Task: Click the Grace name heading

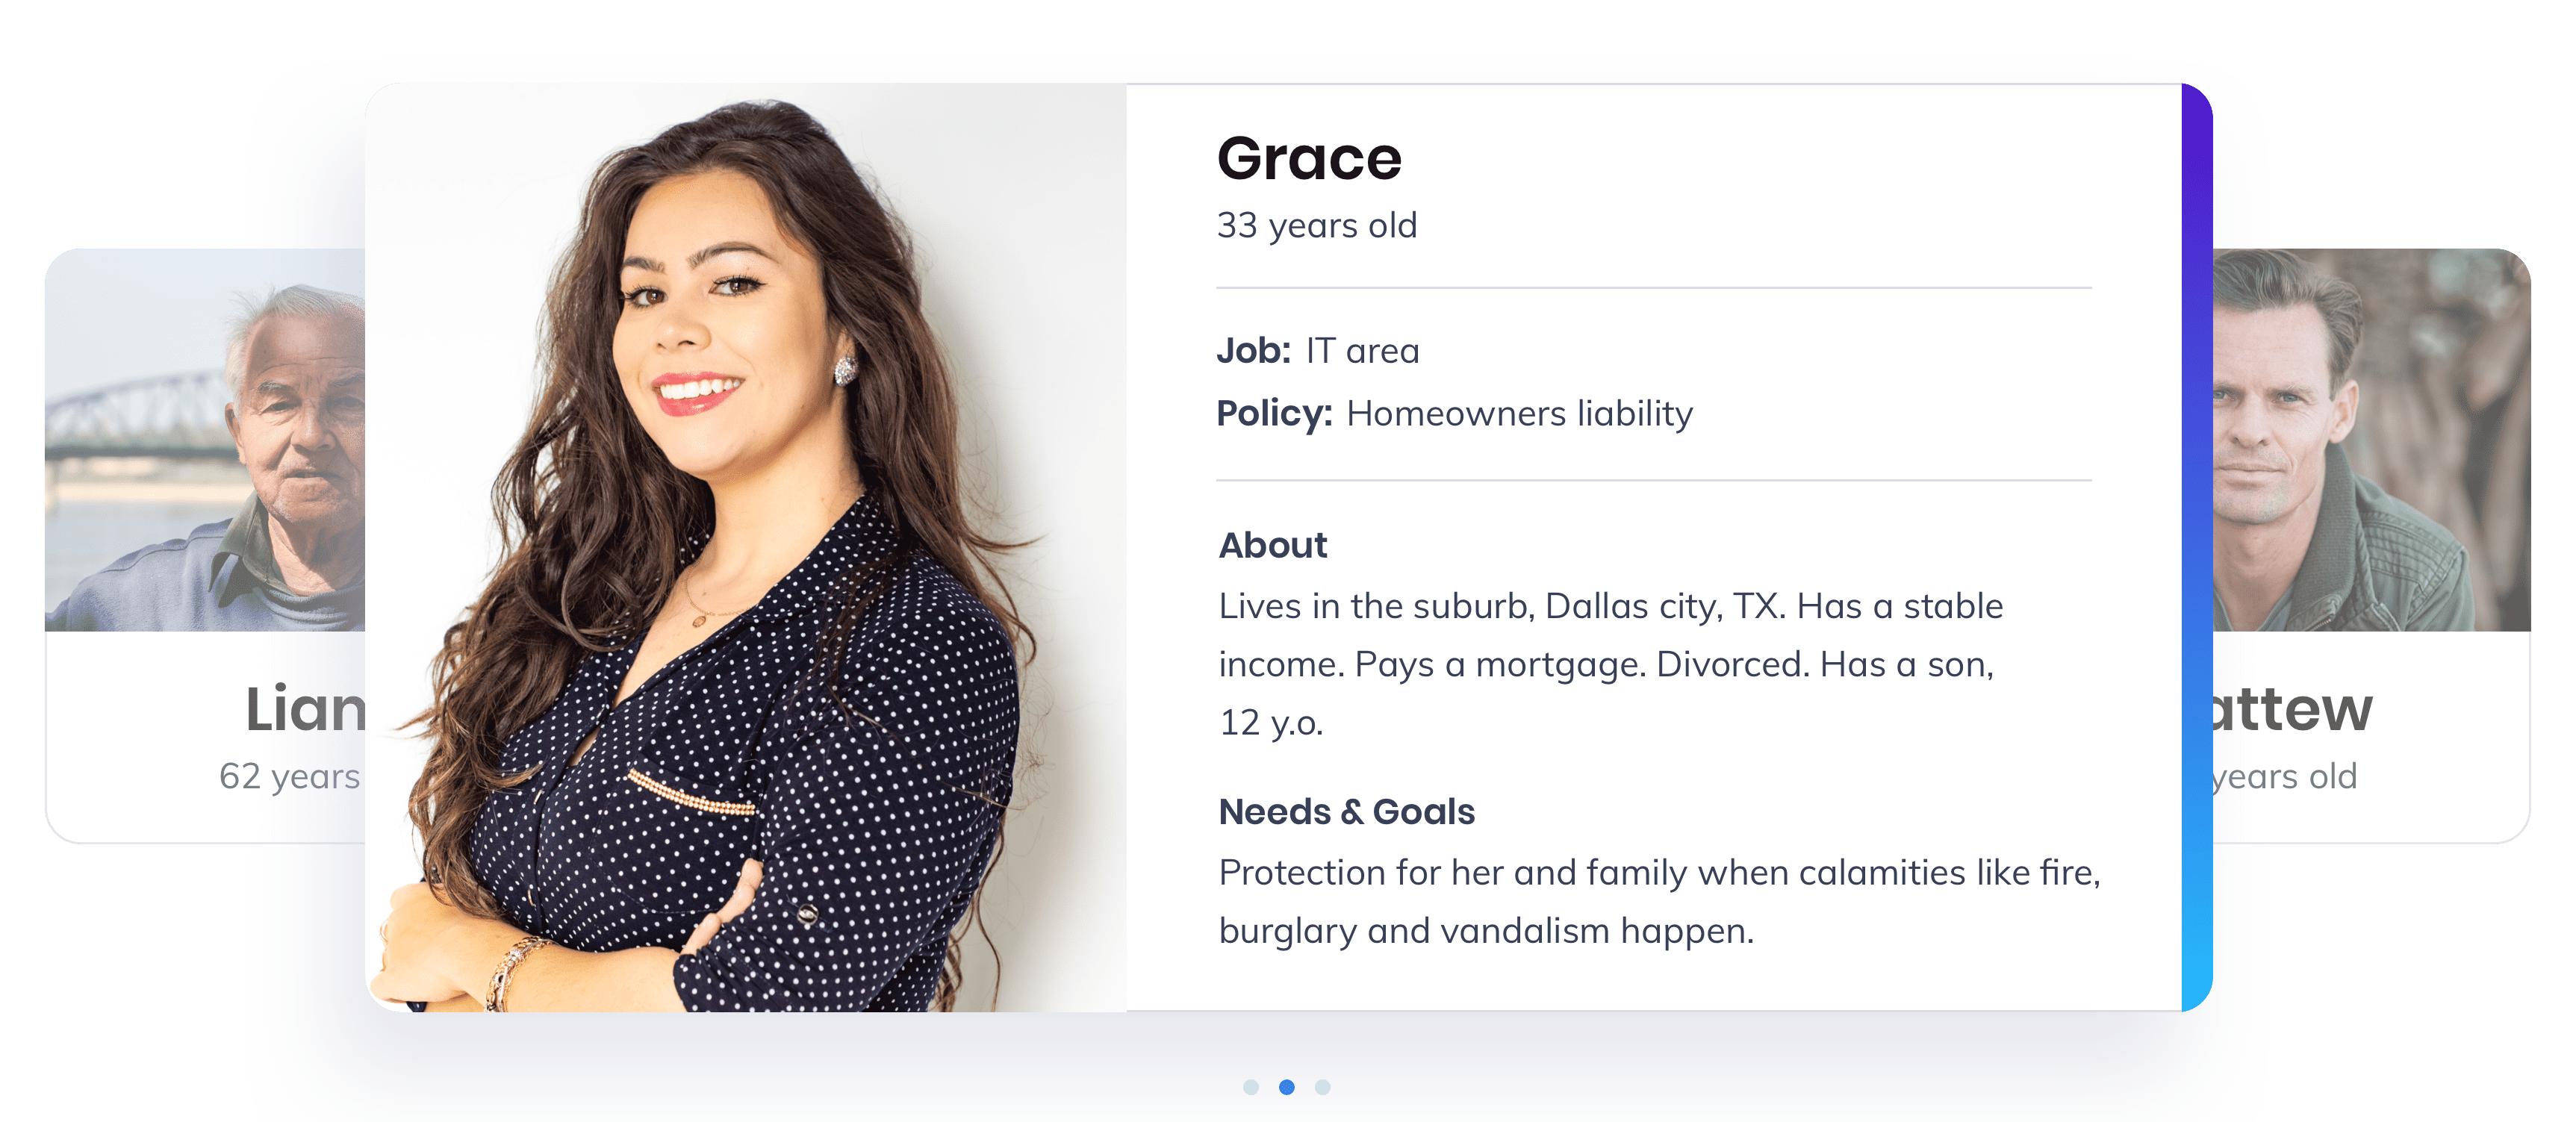Action: pos(1309,159)
